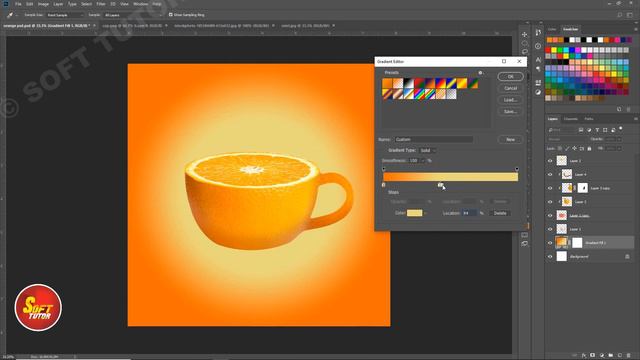
Task: Select the right opacity stop above gradient
Action: 517,169
